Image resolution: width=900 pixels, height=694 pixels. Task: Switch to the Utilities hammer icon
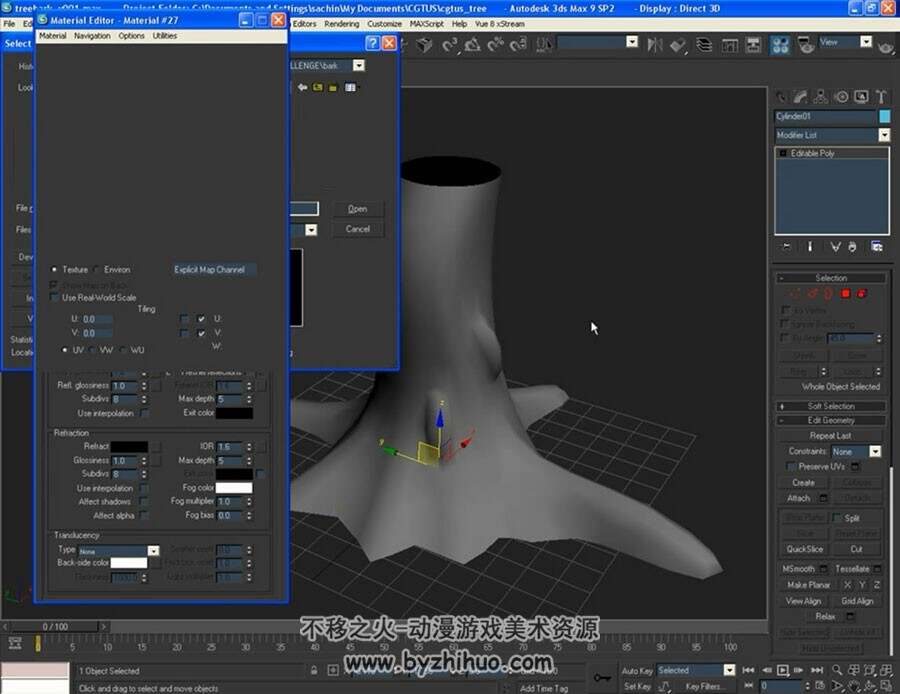881,96
